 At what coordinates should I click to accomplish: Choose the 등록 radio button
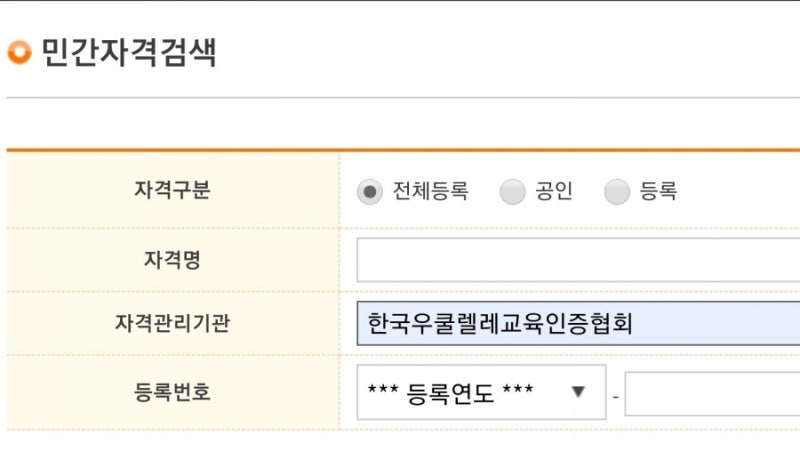click(x=617, y=192)
